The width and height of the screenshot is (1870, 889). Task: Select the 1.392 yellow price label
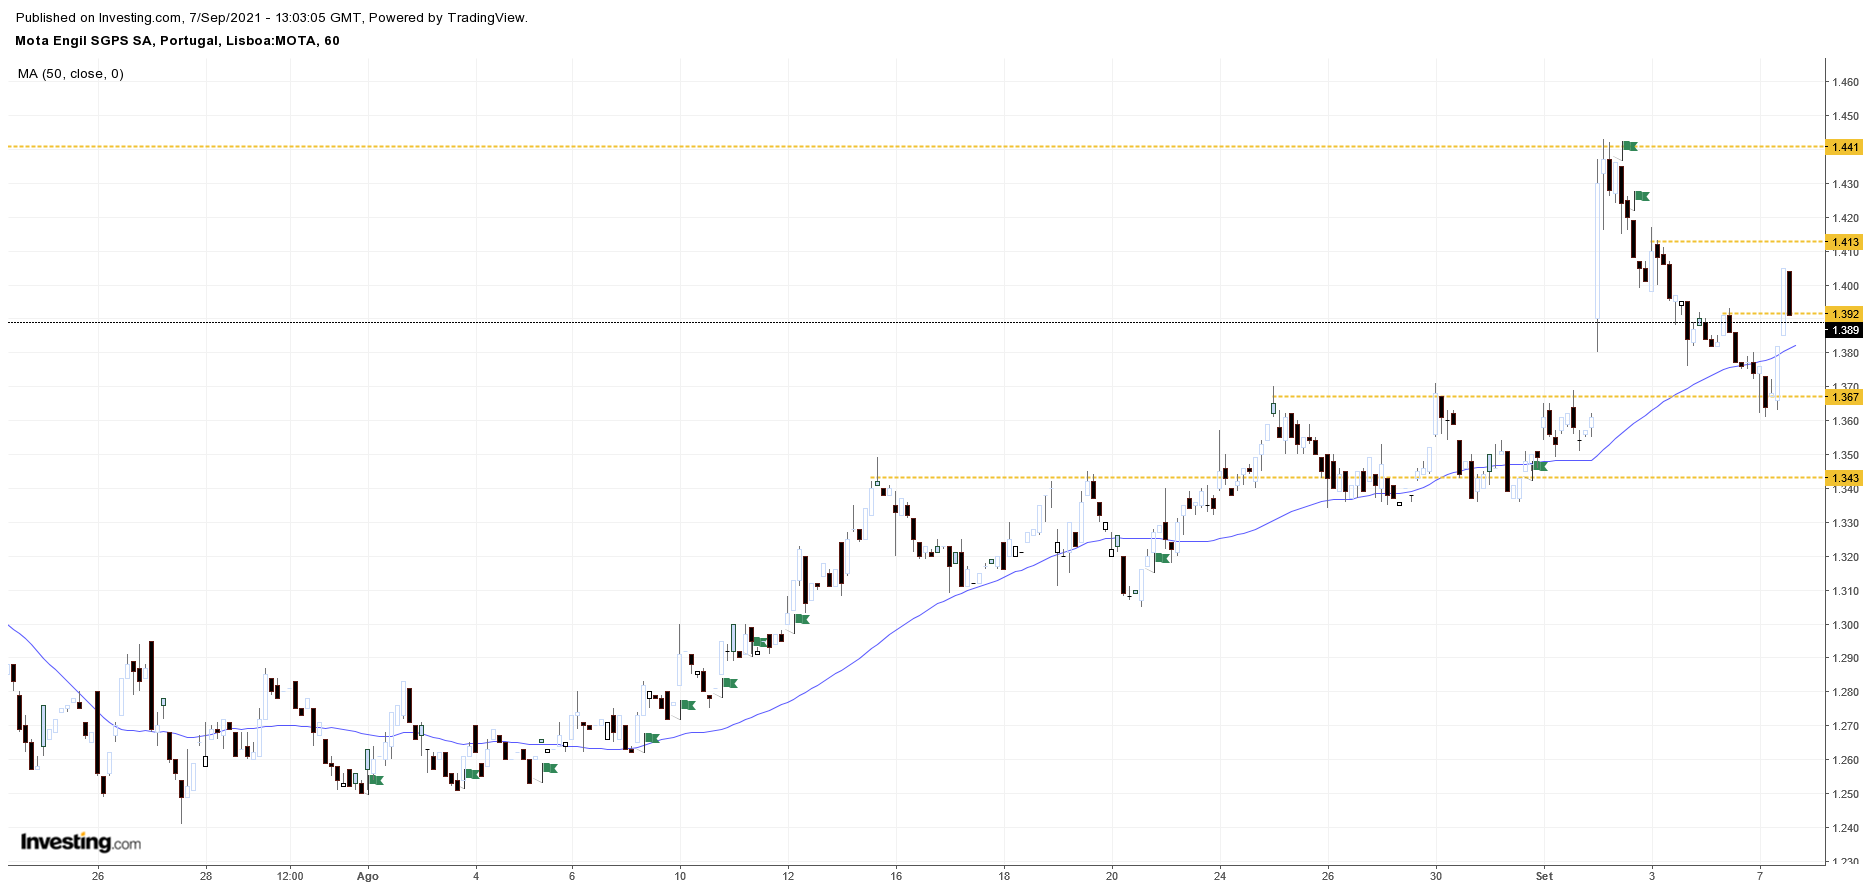(1845, 314)
